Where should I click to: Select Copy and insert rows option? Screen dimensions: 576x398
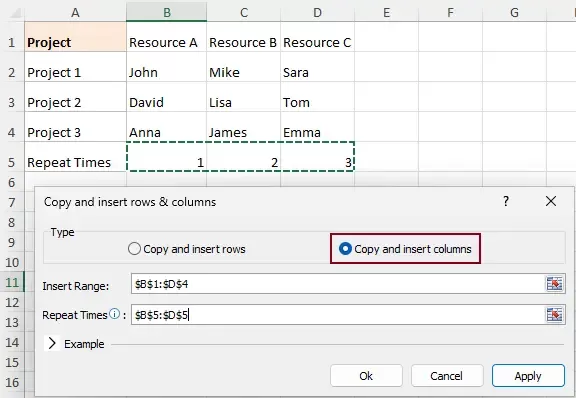point(187,249)
